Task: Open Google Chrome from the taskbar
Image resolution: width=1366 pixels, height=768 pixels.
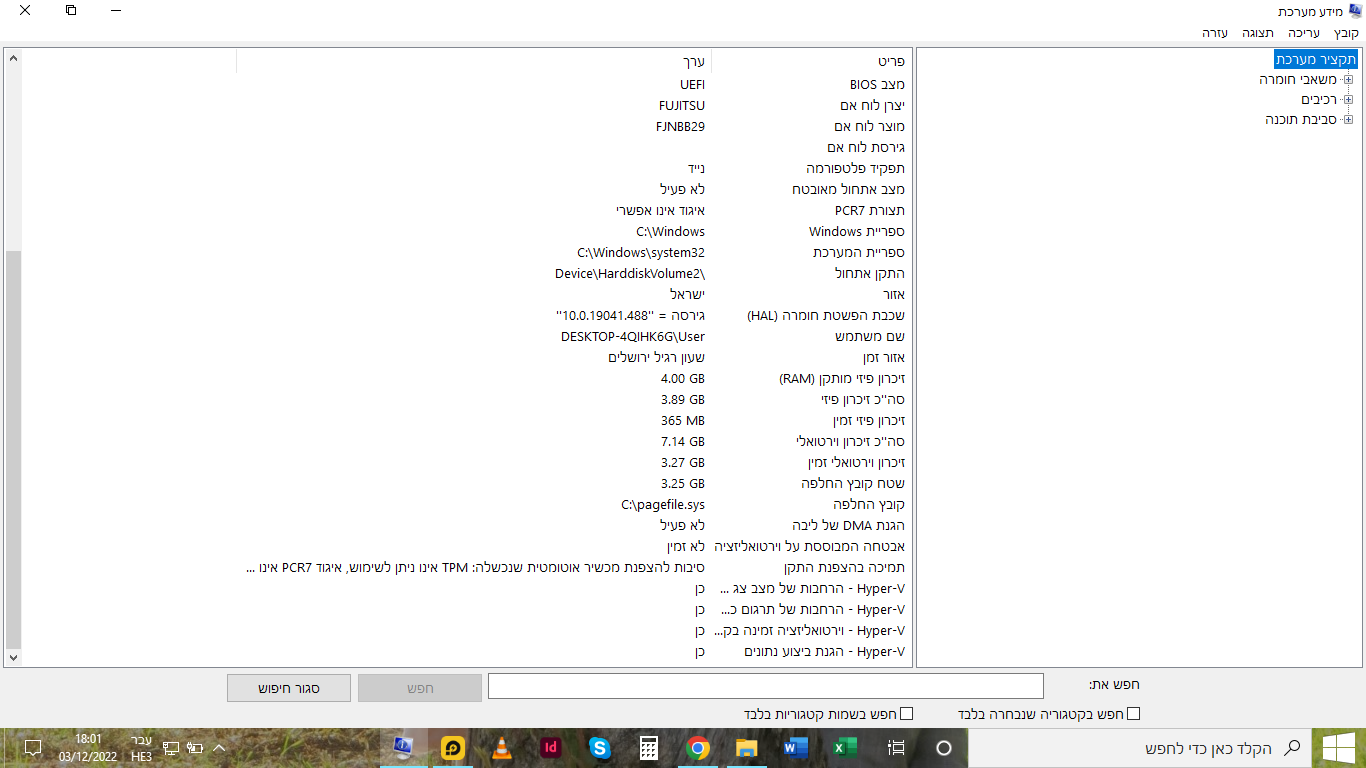Action: (698, 747)
